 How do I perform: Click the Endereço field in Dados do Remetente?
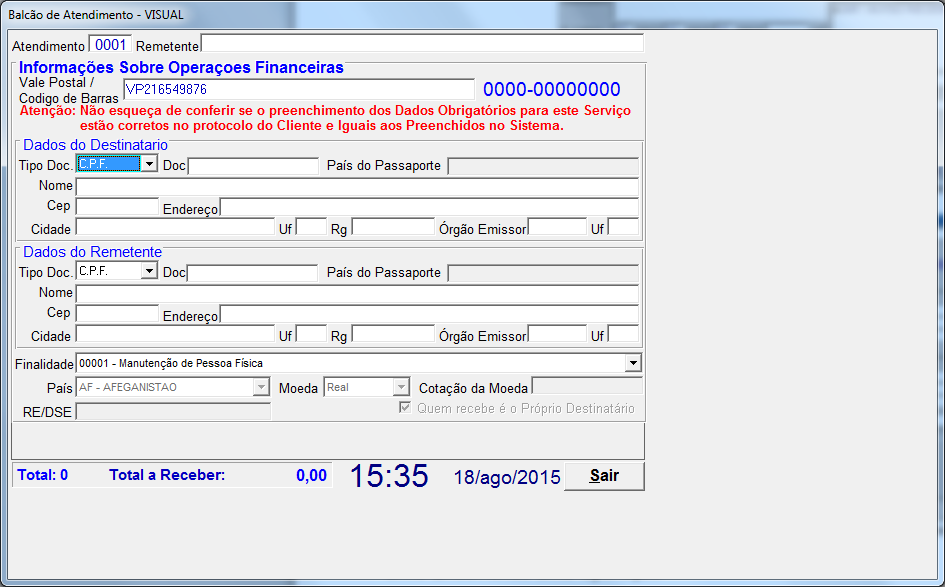coord(429,314)
